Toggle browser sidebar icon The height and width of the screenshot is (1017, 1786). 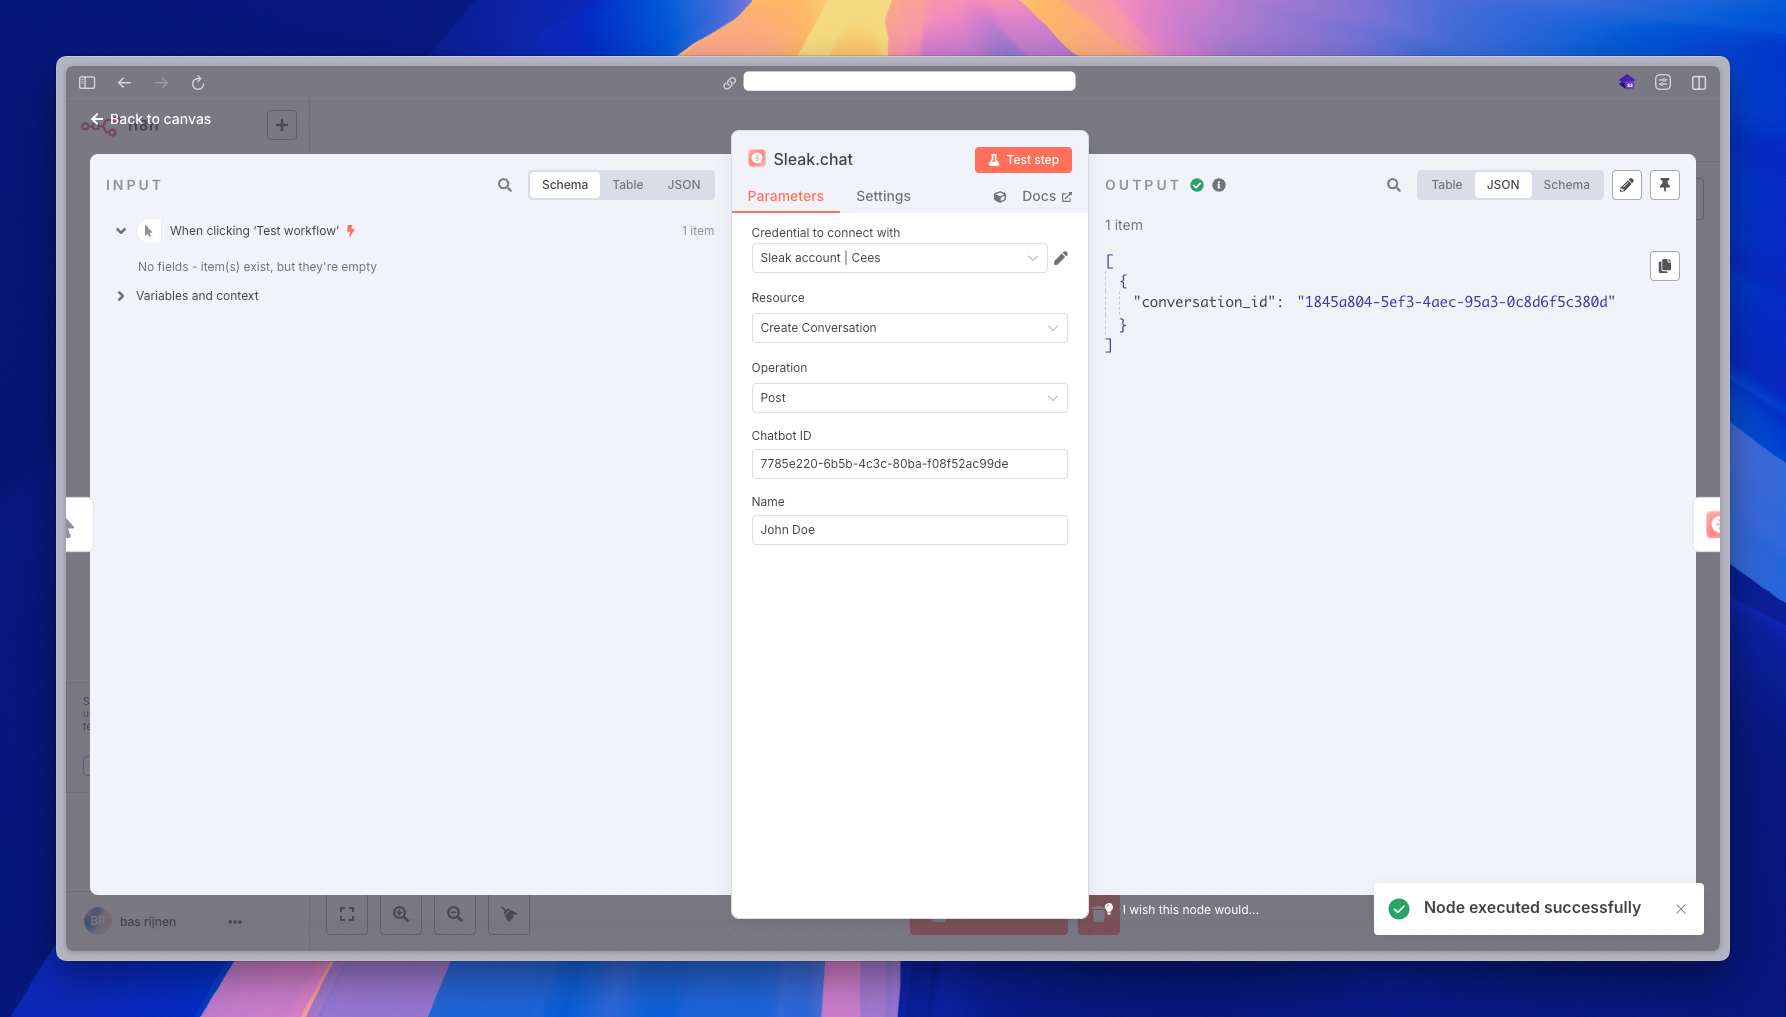(87, 83)
